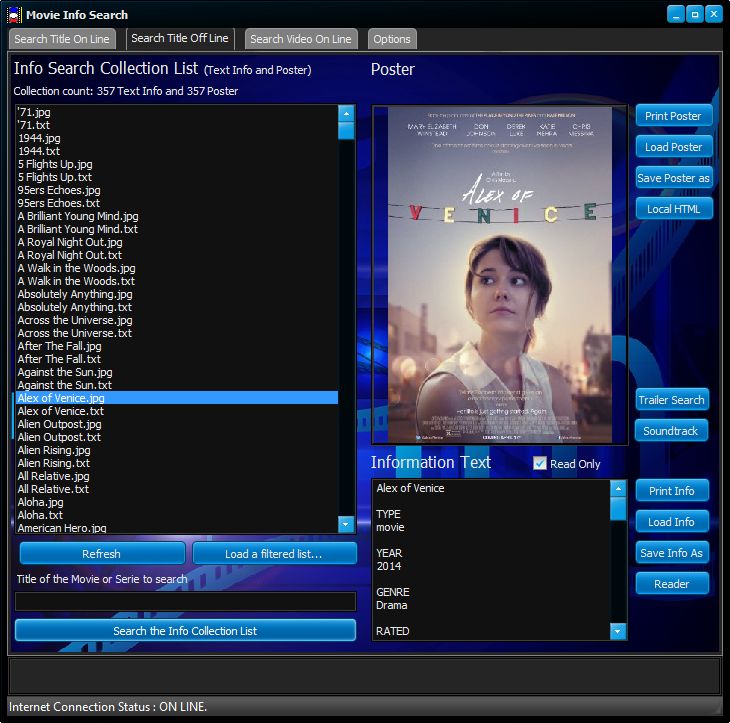This screenshot has height=723, width=730.
Task: Select 95ers Echoes.jpg
Action: pos(177,190)
